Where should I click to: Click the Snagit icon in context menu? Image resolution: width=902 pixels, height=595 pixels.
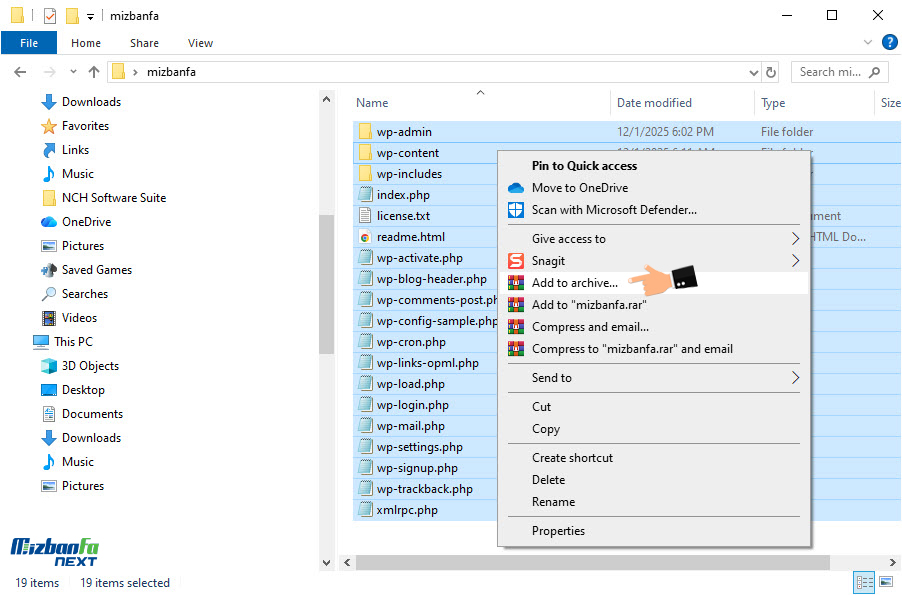click(516, 261)
